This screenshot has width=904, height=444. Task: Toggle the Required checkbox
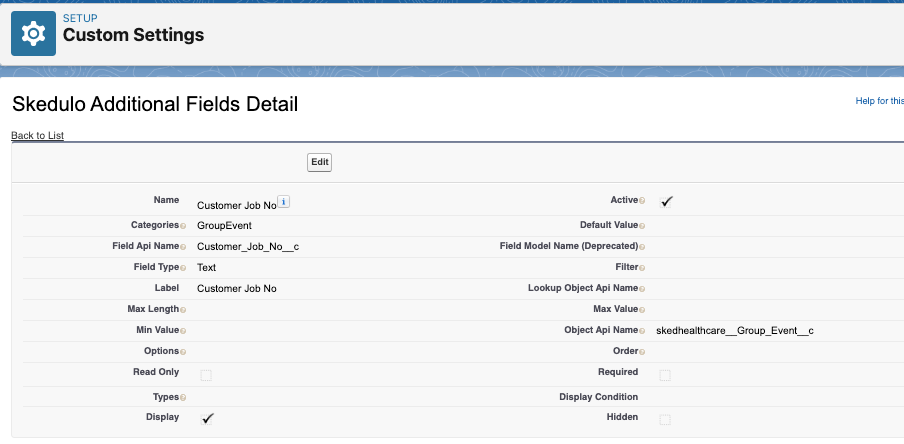(665, 375)
